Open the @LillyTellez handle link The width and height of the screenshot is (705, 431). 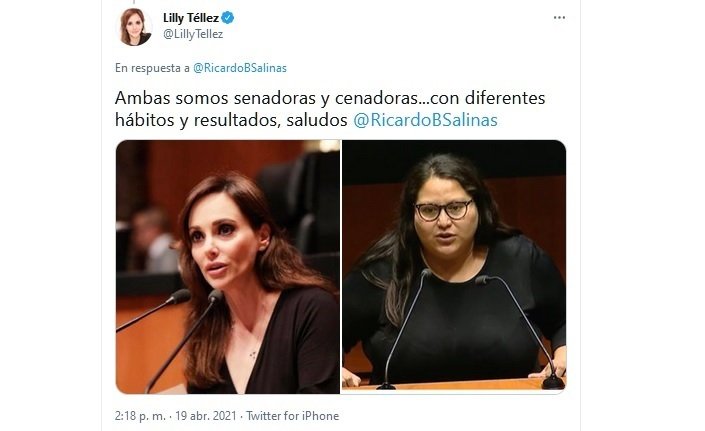pos(193,34)
